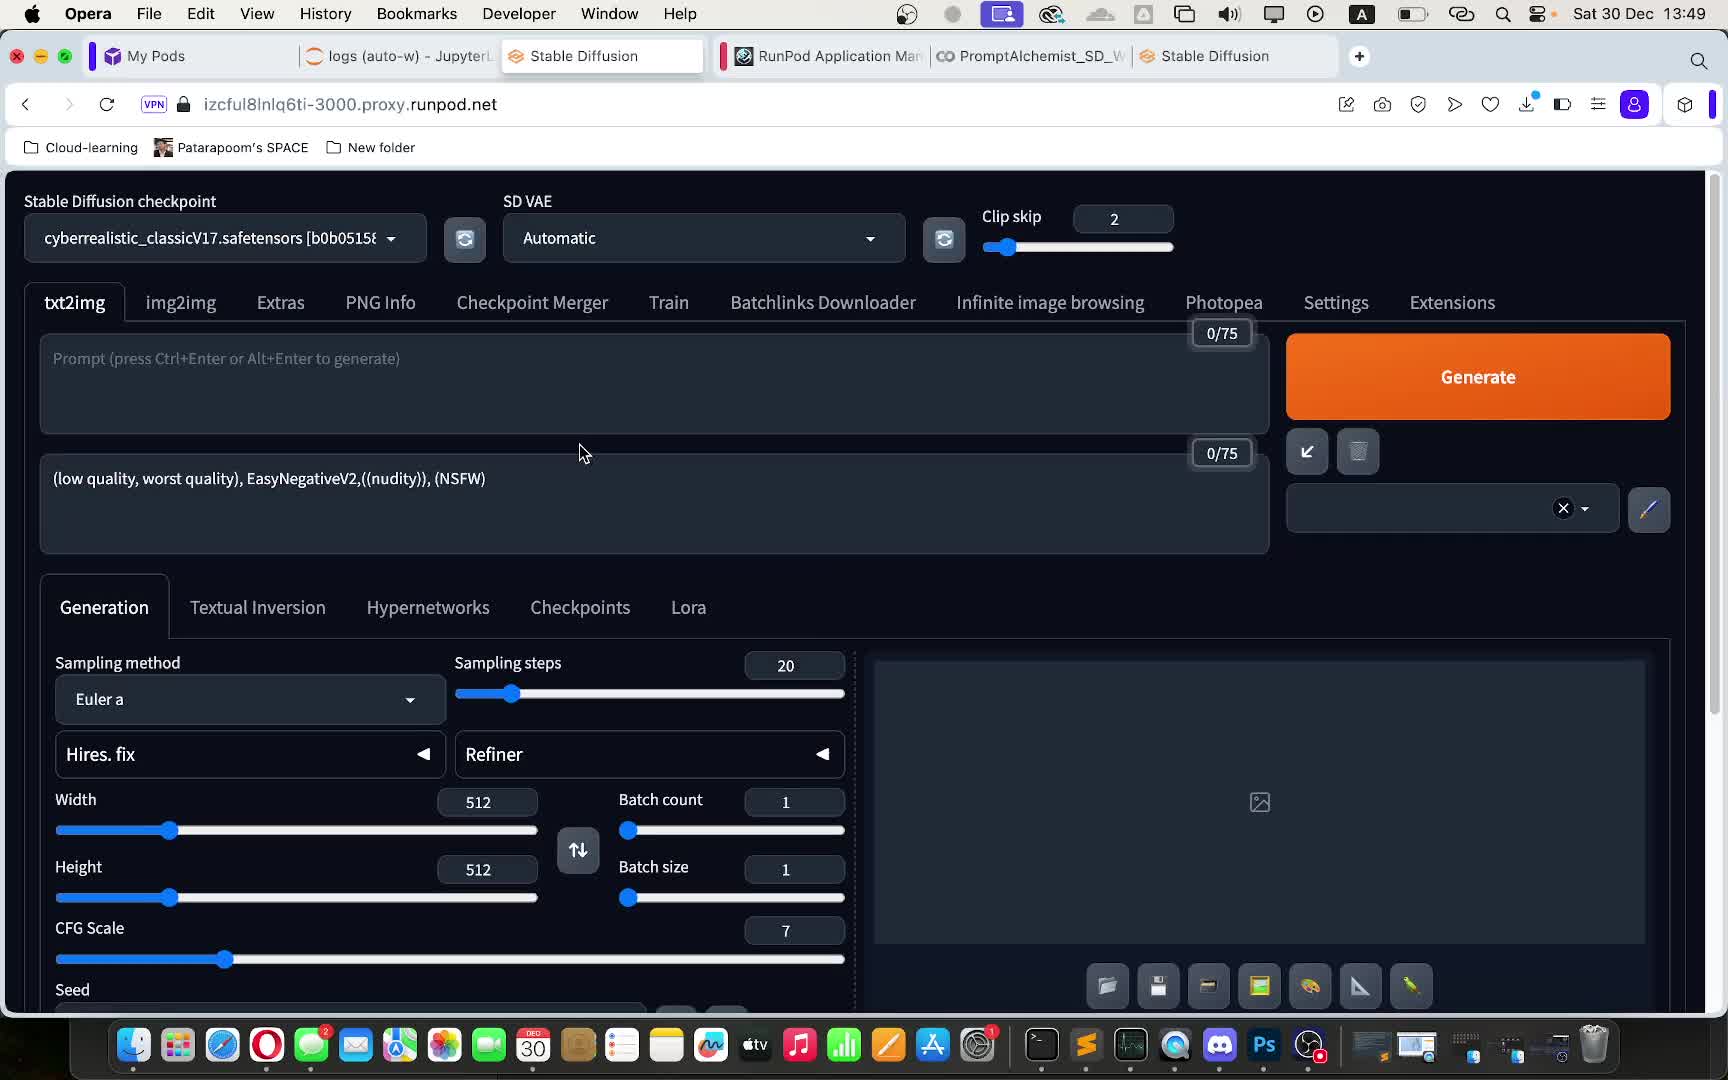Click the paintbrush edit styles icon
Screen dimensions: 1728x1080
click(1648, 509)
